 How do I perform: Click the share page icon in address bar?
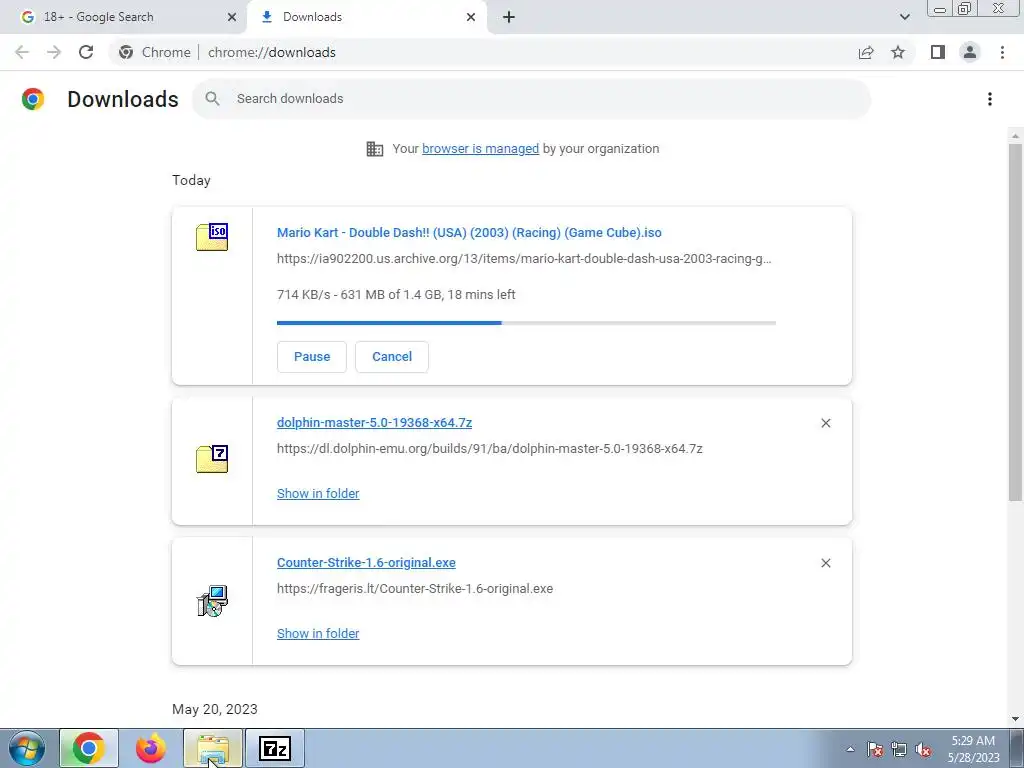866,52
